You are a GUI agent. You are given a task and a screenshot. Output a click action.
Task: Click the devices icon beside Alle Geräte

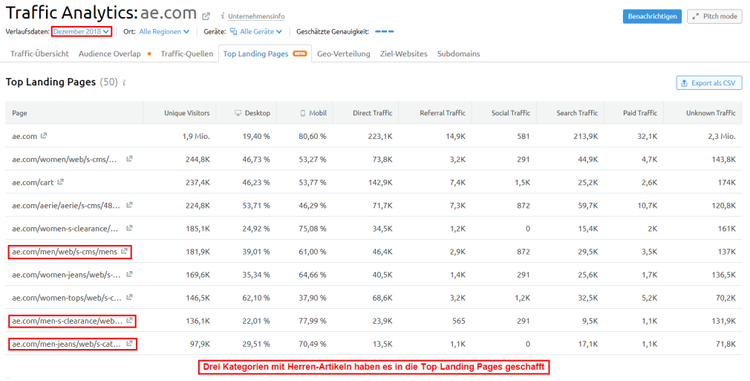coord(233,32)
